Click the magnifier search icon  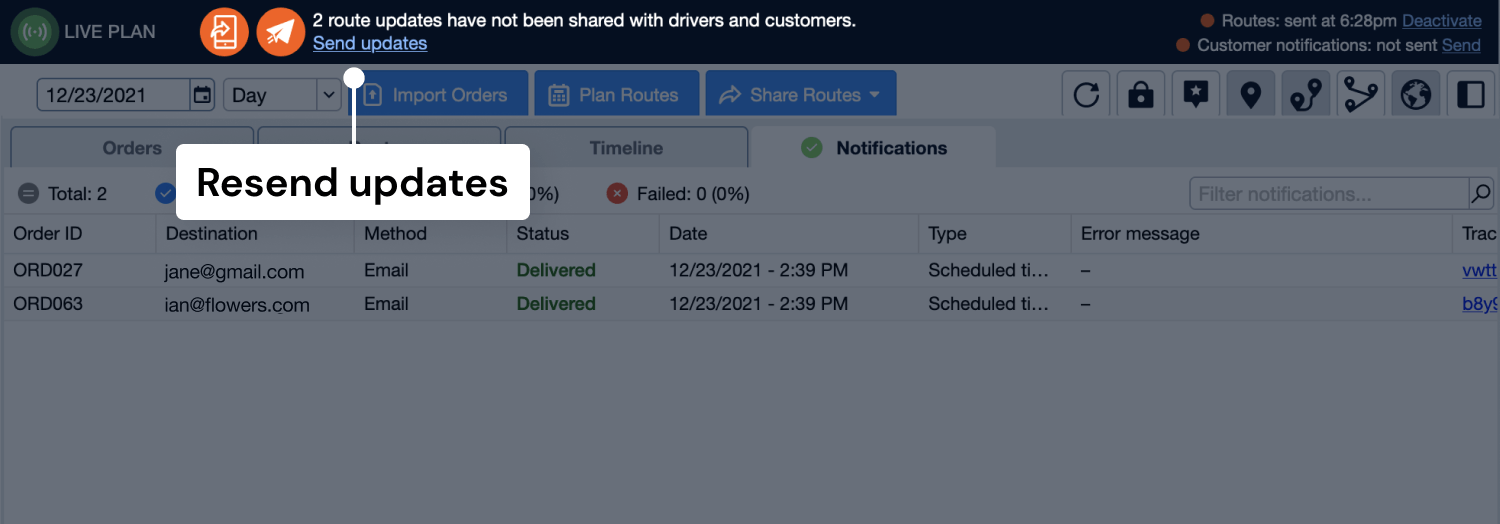pyautogui.click(x=1481, y=194)
